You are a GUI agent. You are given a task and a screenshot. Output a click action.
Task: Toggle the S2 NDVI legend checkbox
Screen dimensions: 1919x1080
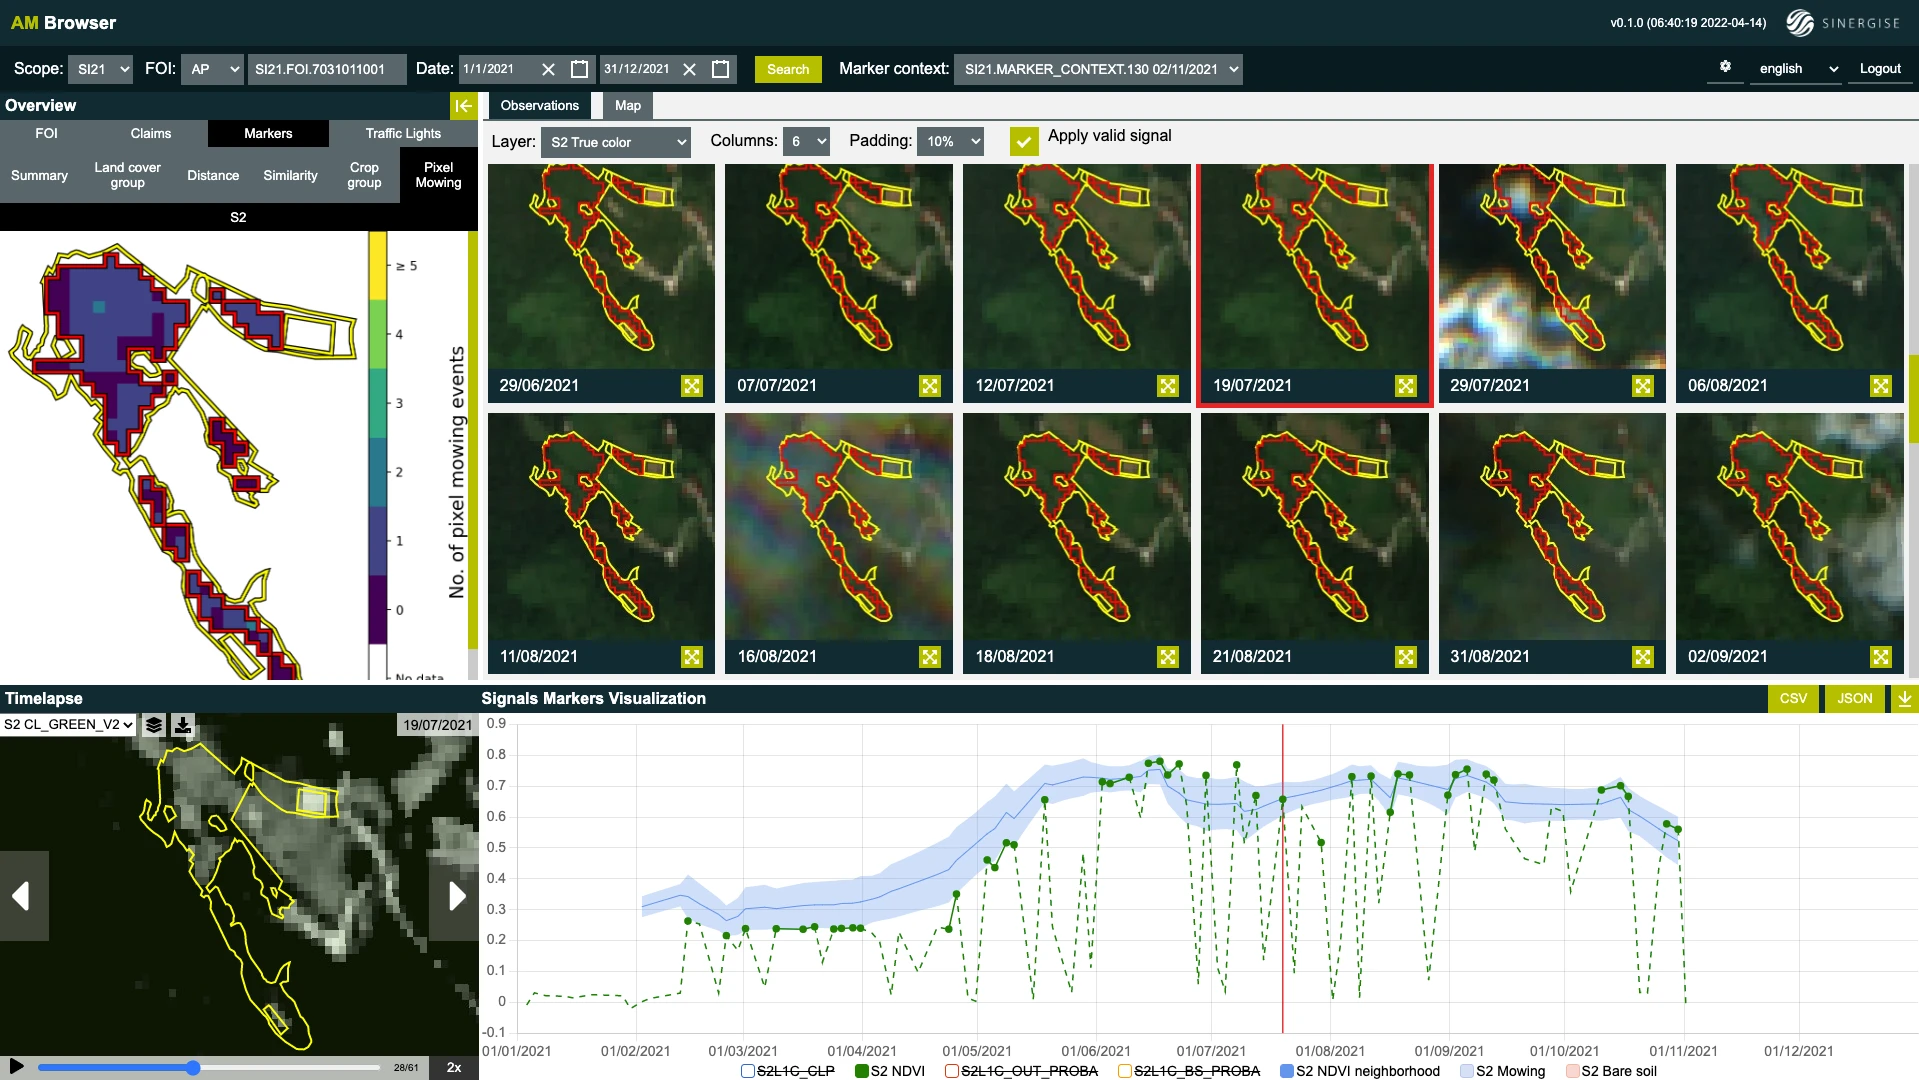tap(861, 1071)
